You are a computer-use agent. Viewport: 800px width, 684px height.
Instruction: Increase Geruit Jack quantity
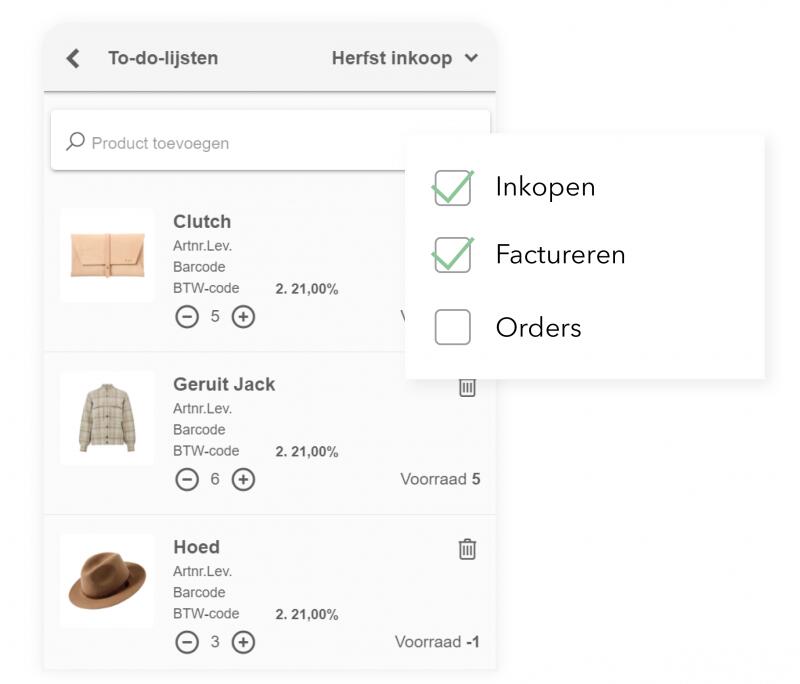[243, 479]
